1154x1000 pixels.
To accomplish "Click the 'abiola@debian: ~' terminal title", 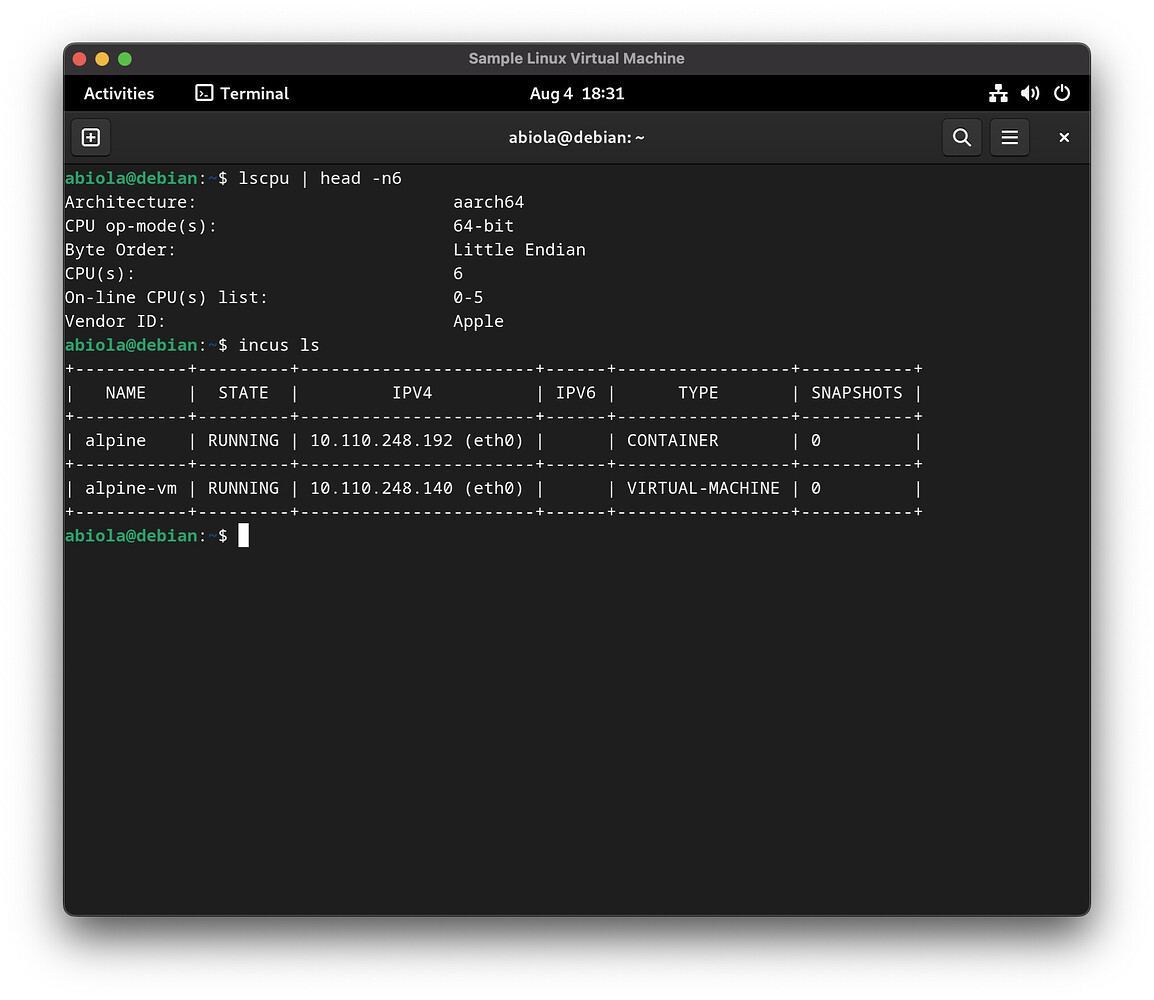I will click(x=576, y=138).
